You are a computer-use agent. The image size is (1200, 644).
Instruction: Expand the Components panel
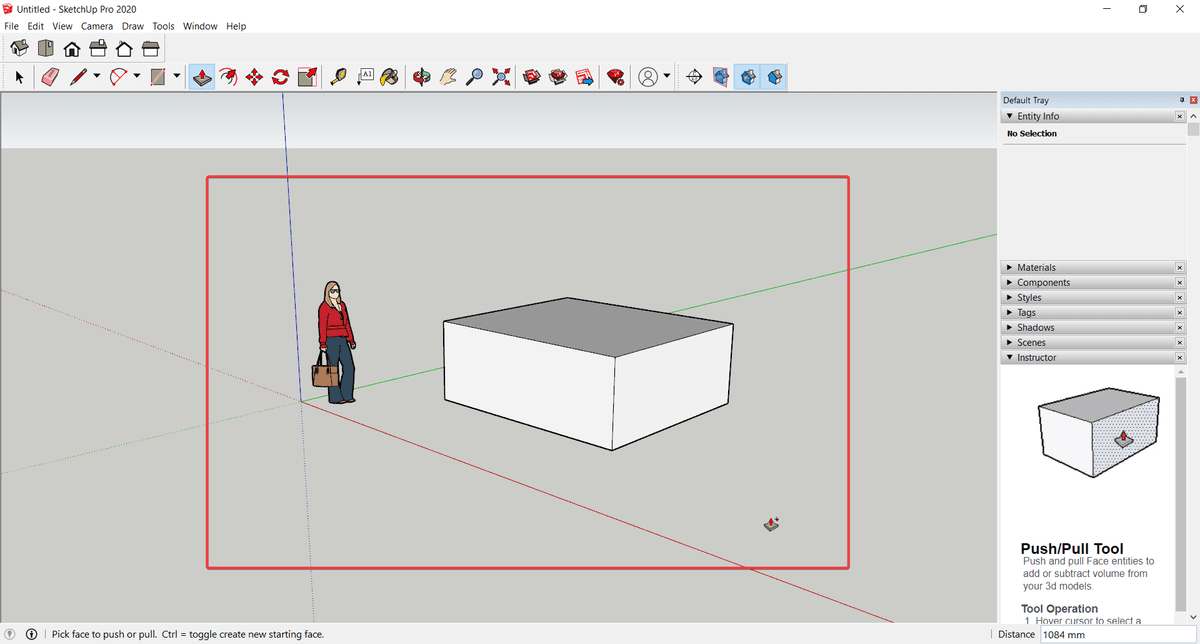pos(1009,282)
